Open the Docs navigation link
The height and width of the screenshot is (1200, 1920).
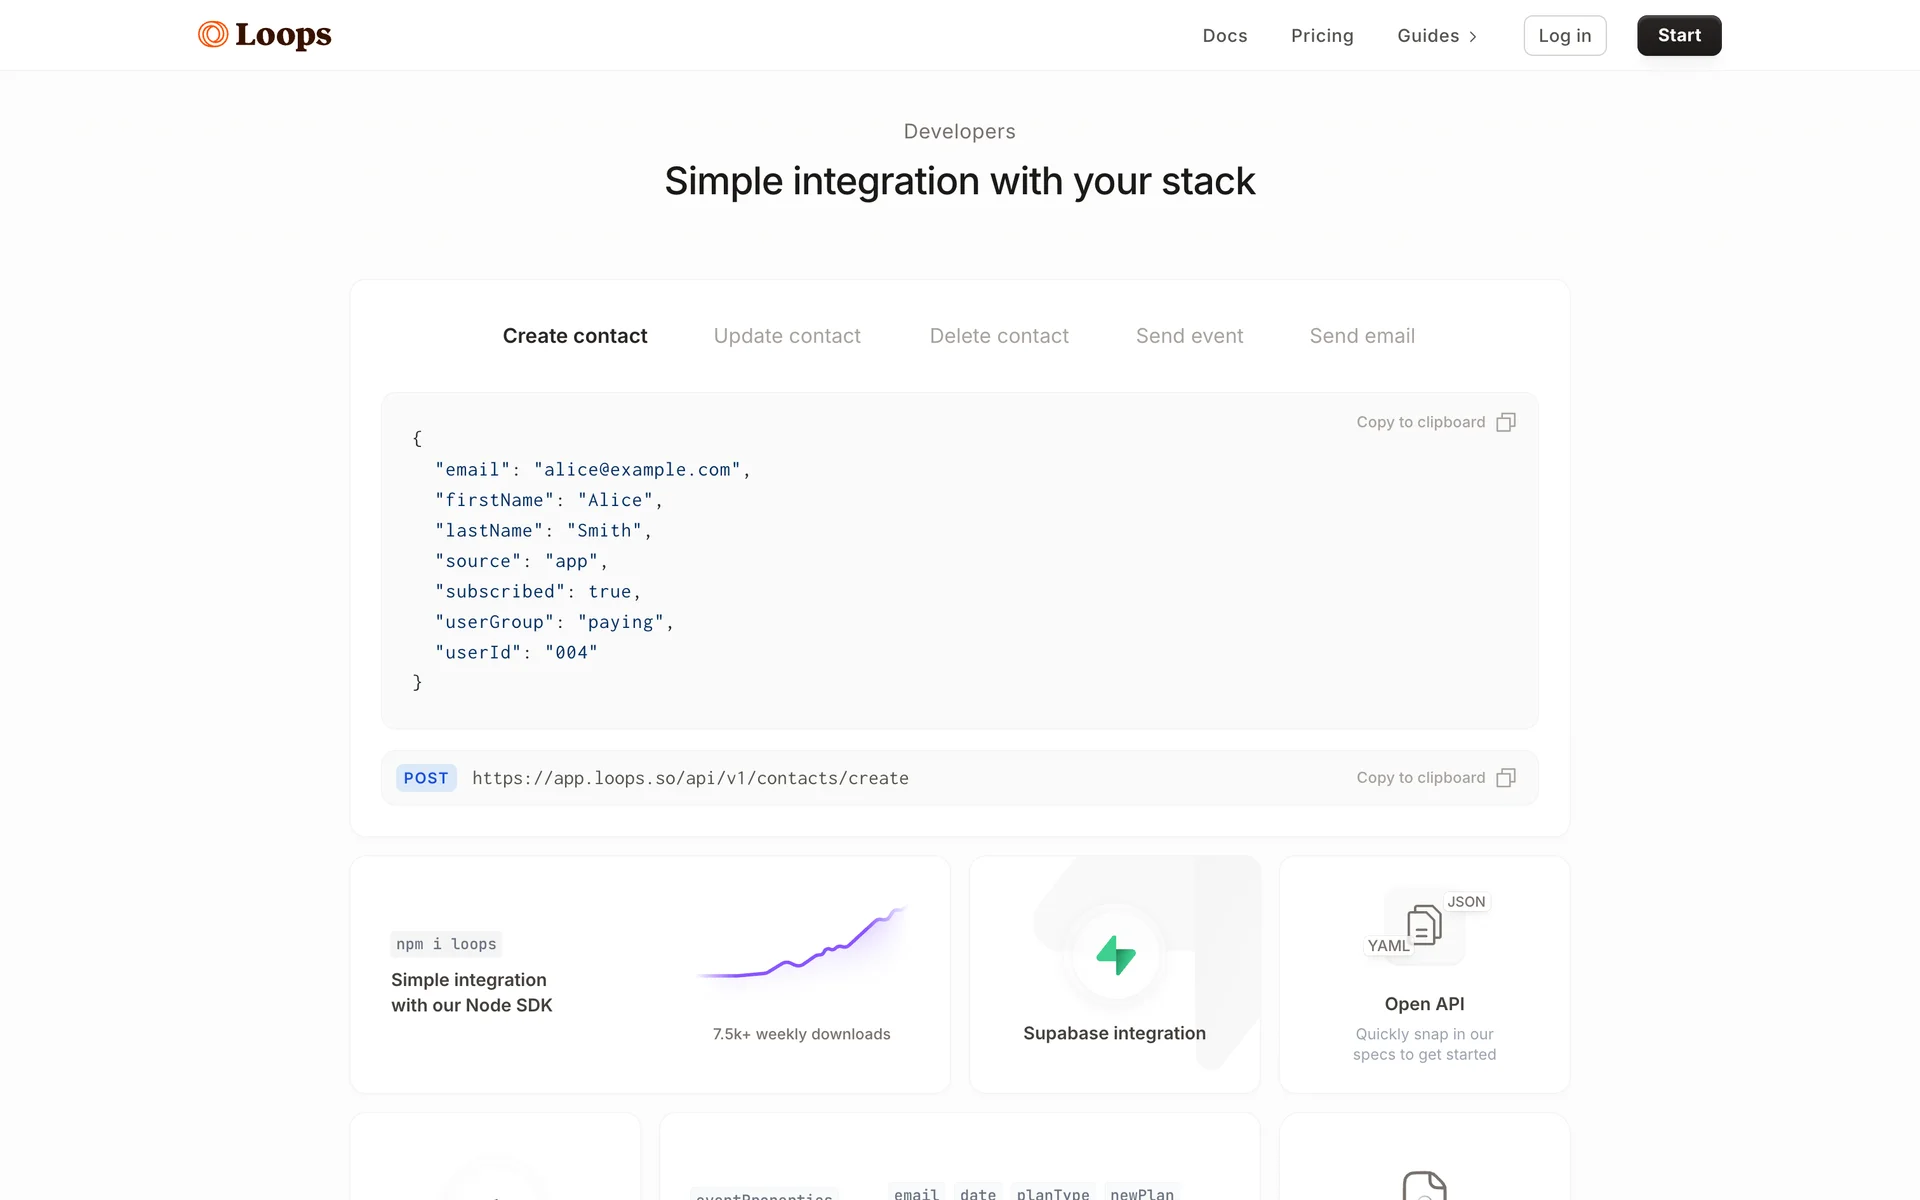(1225, 36)
